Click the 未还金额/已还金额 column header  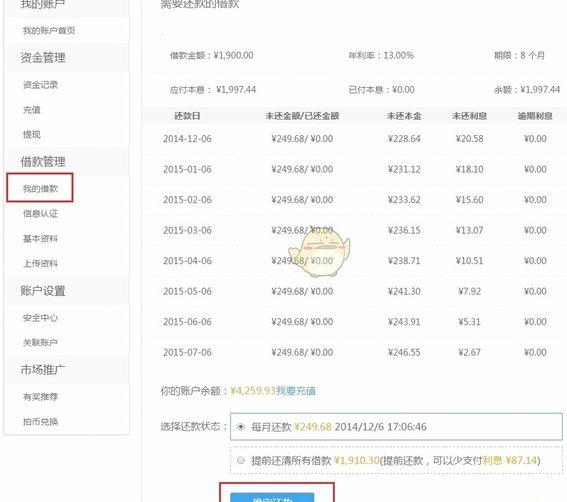coord(302,116)
